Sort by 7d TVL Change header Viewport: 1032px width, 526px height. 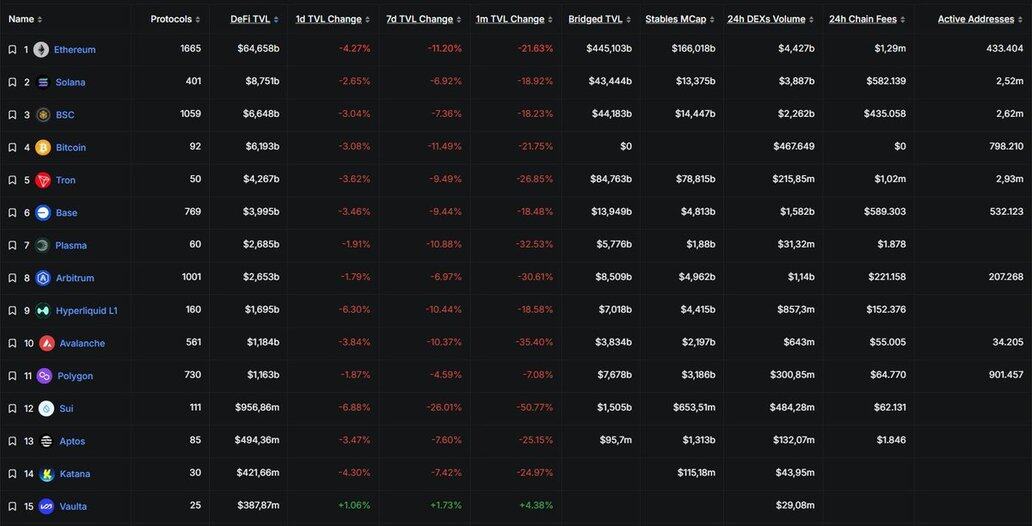coord(419,19)
